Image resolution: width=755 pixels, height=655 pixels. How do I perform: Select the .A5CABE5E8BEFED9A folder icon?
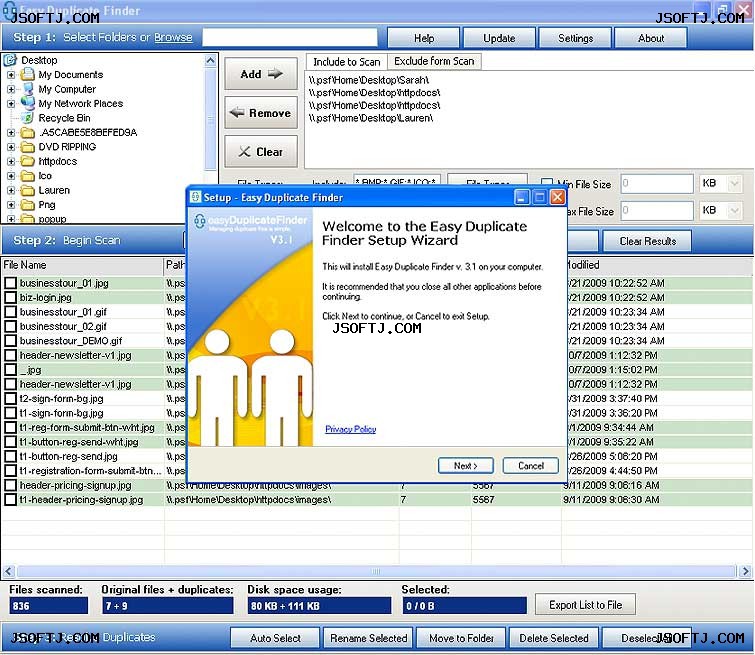click(x=28, y=132)
